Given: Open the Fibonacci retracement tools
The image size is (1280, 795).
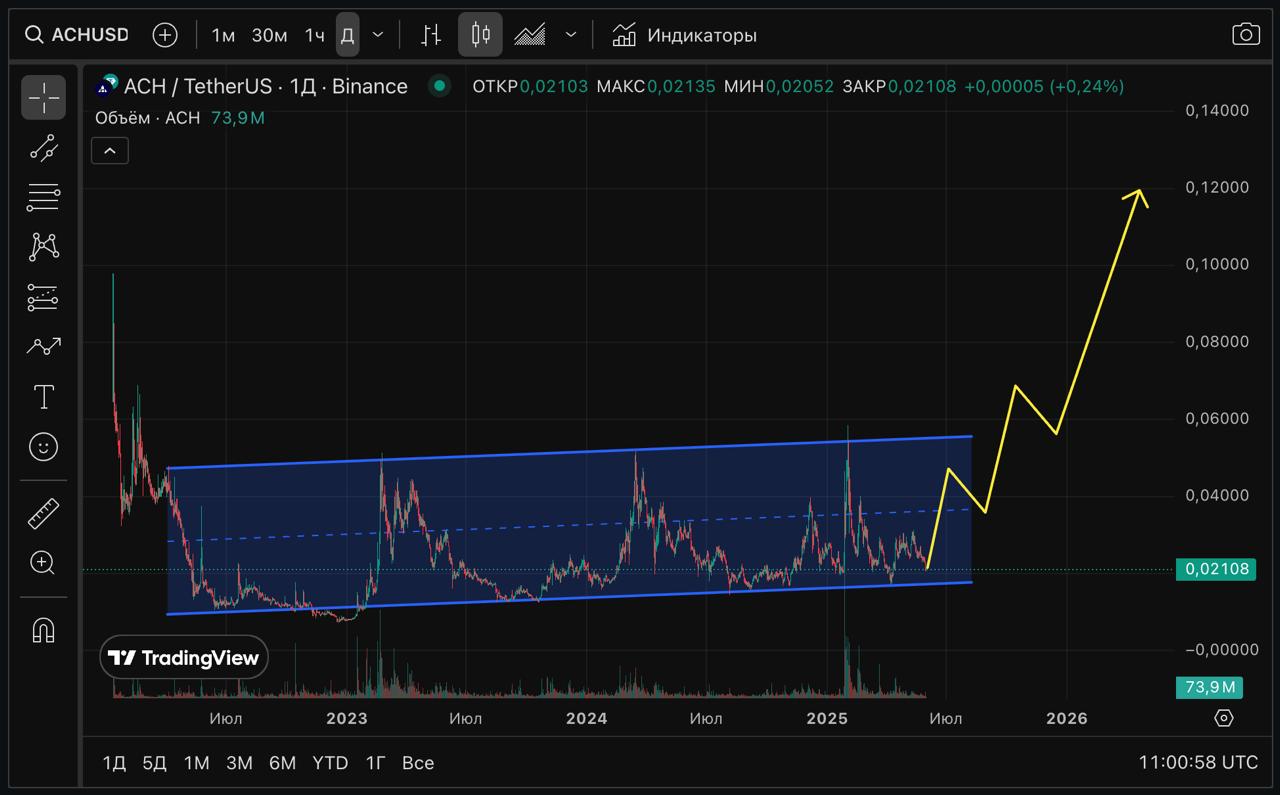Looking at the screenshot, I should (44, 197).
